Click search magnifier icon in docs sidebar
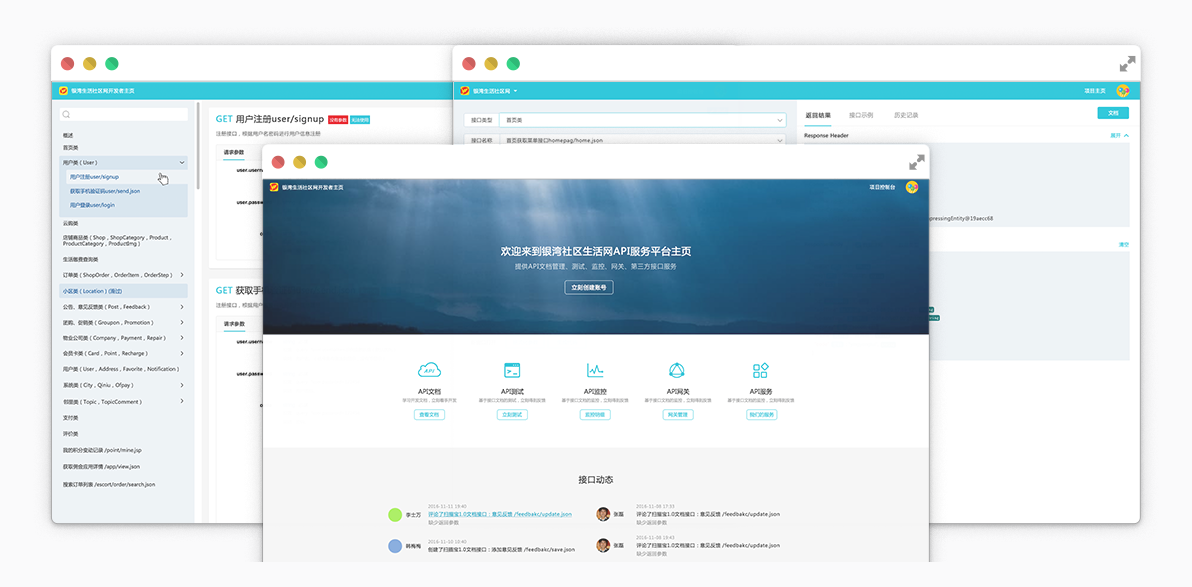The width and height of the screenshot is (1192, 587). (66, 115)
